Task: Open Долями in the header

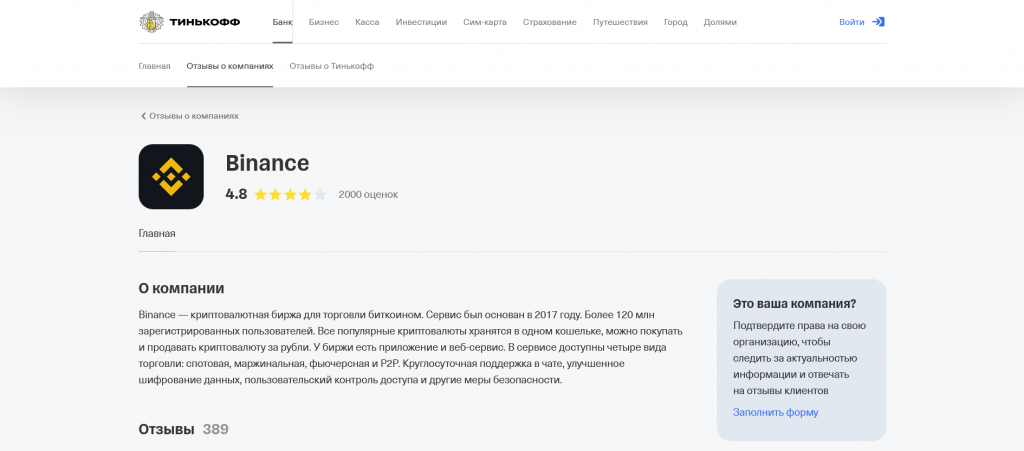Action: [x=720, y=21]
